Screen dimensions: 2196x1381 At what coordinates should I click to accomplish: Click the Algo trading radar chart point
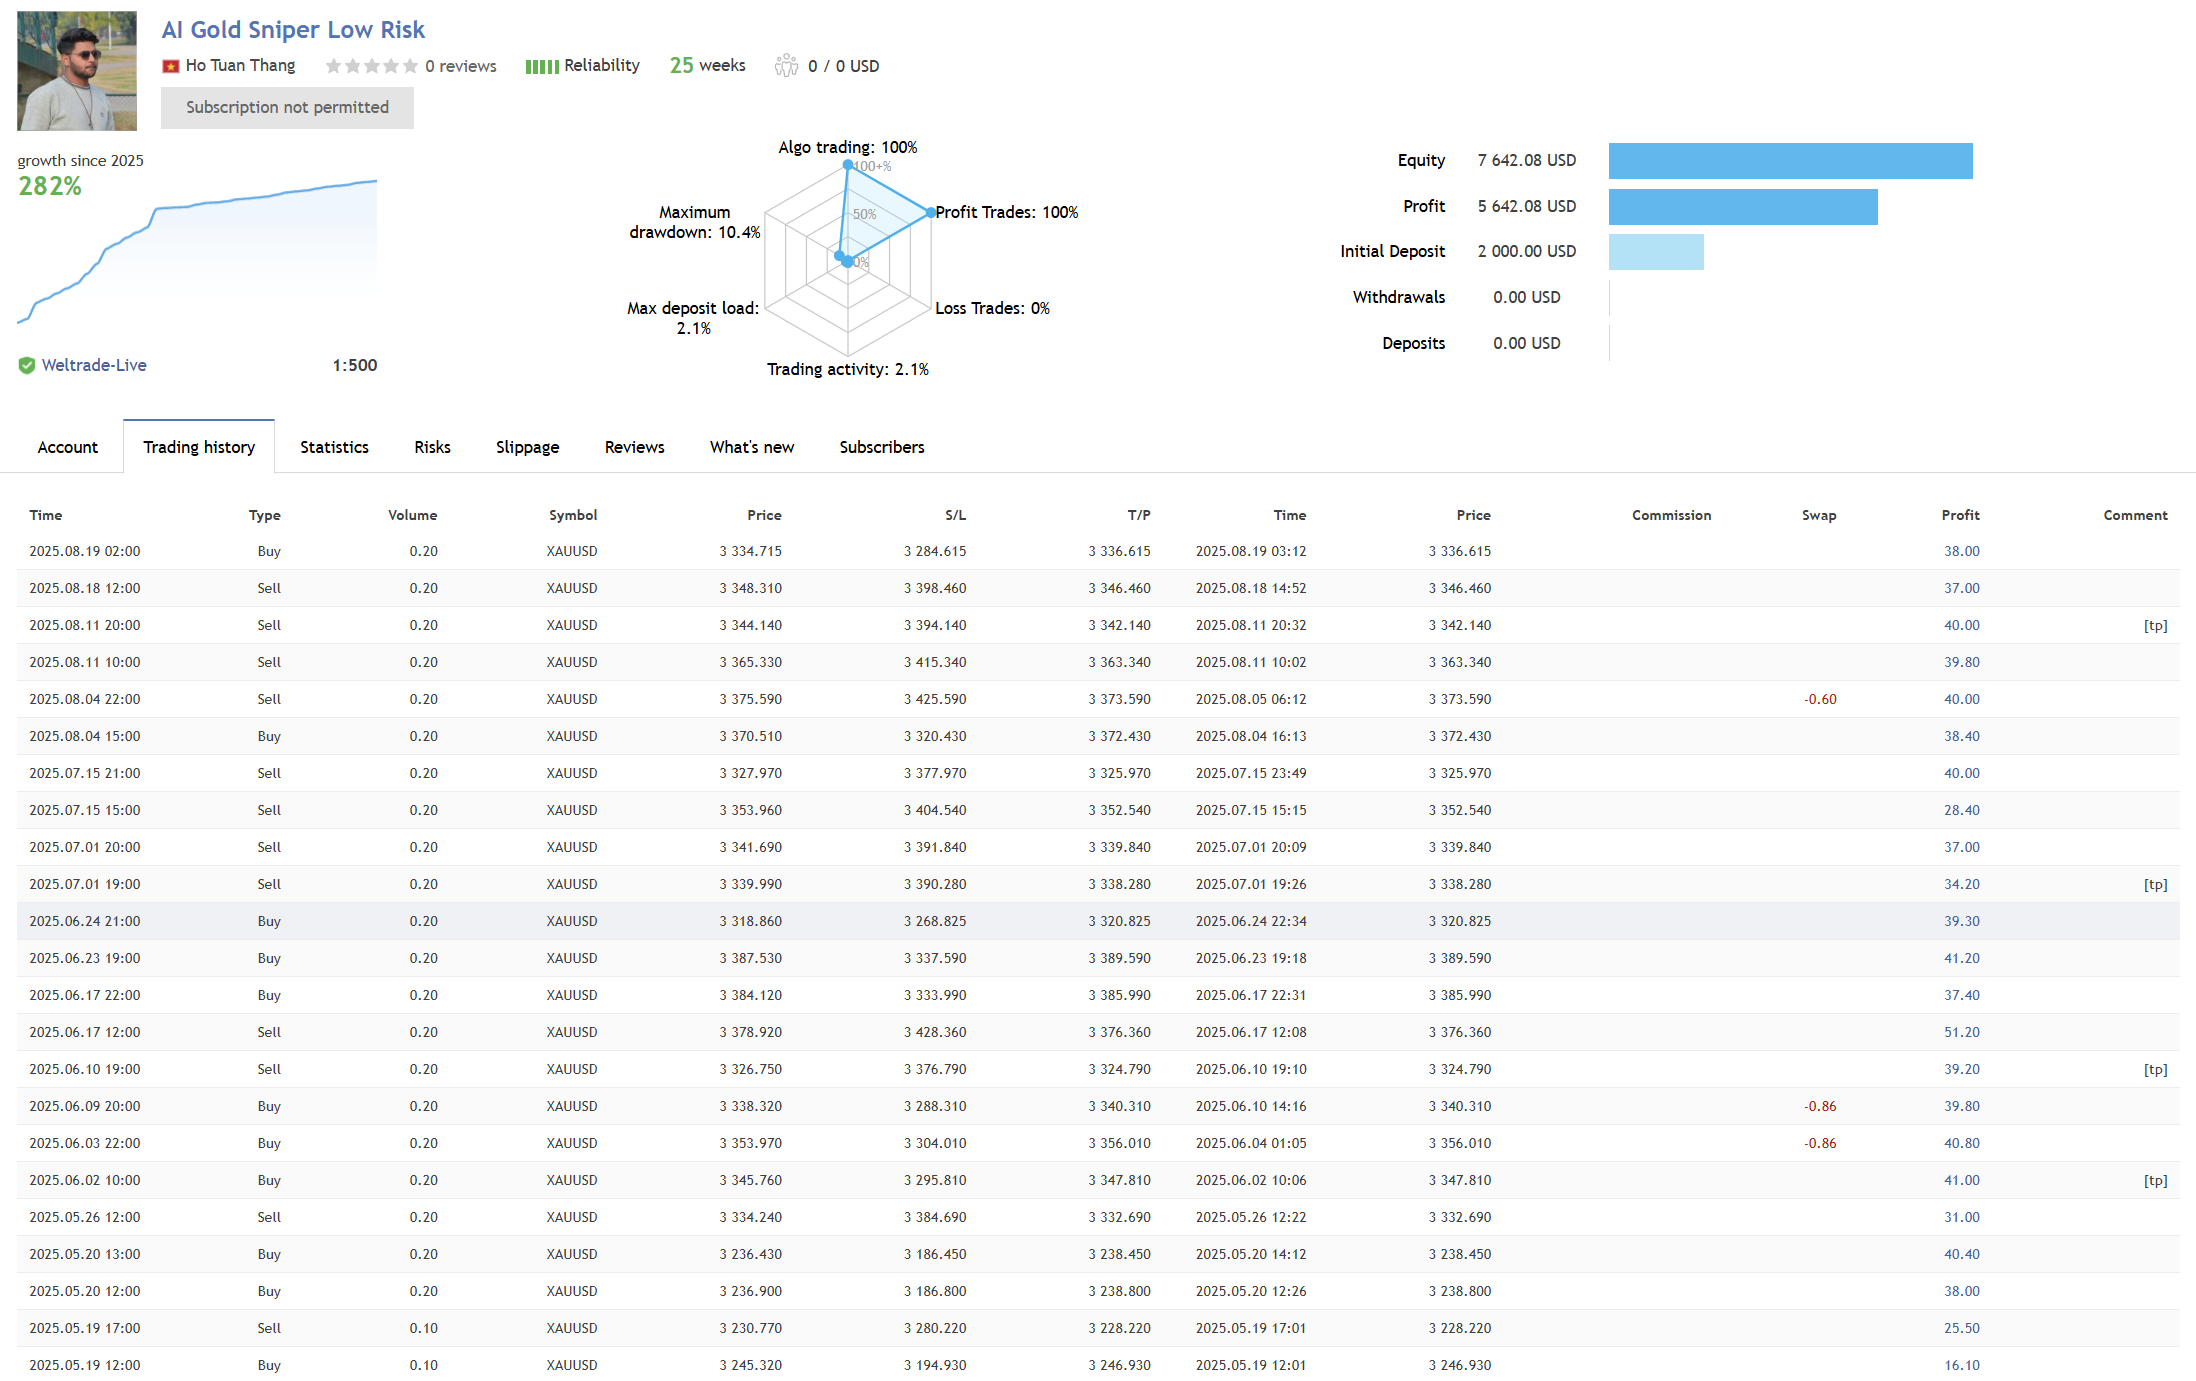click(848, 165)
